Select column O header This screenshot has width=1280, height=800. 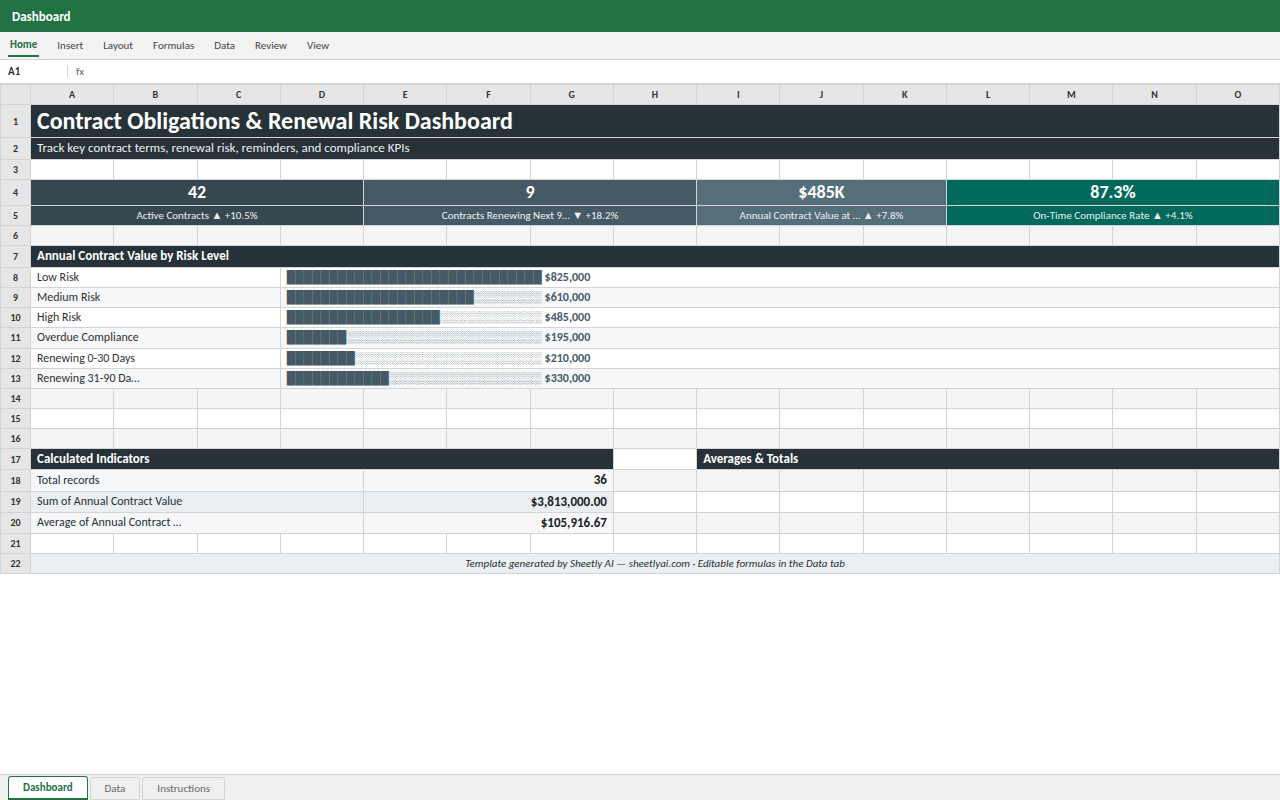coord(1238,94)
